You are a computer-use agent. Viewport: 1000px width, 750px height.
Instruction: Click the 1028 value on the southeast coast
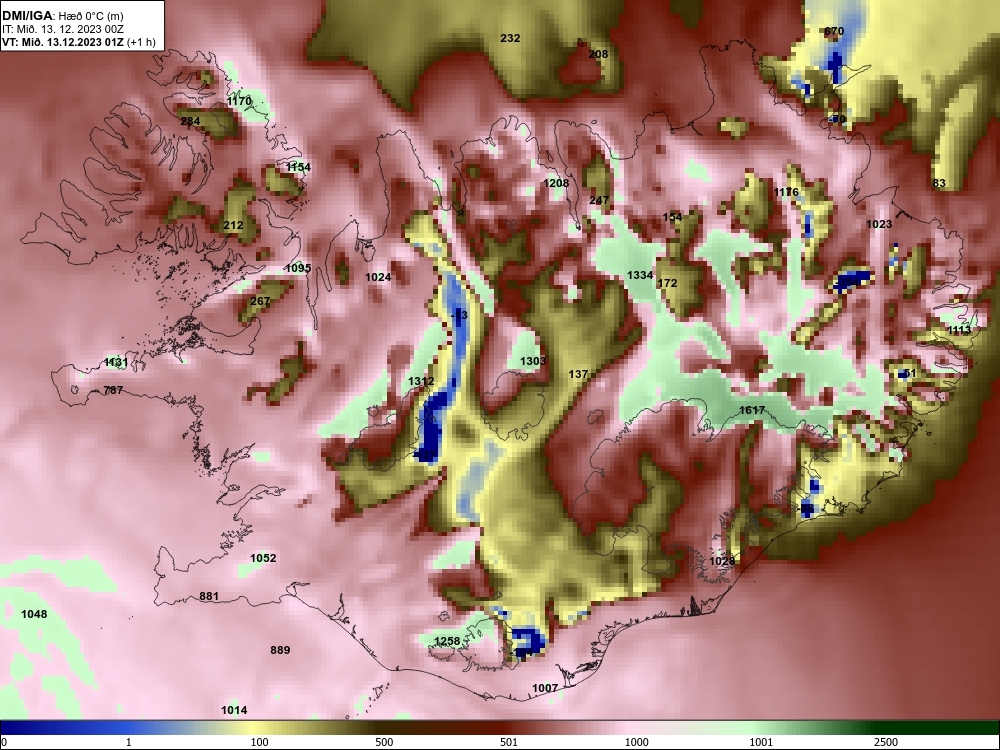(x=723, y=561)
